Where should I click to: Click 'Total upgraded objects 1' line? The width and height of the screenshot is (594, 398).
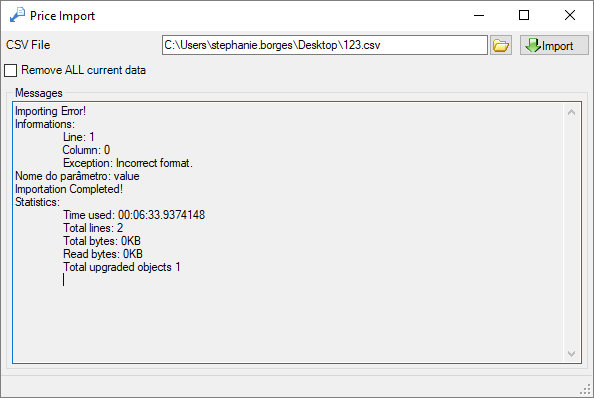click(122, 267)
